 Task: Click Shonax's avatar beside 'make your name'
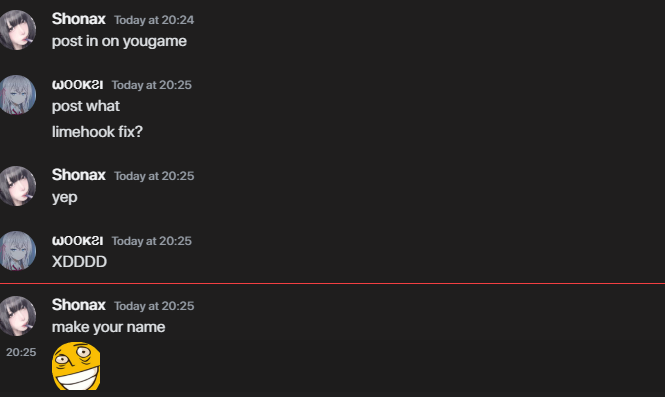[x=16, y=316]
